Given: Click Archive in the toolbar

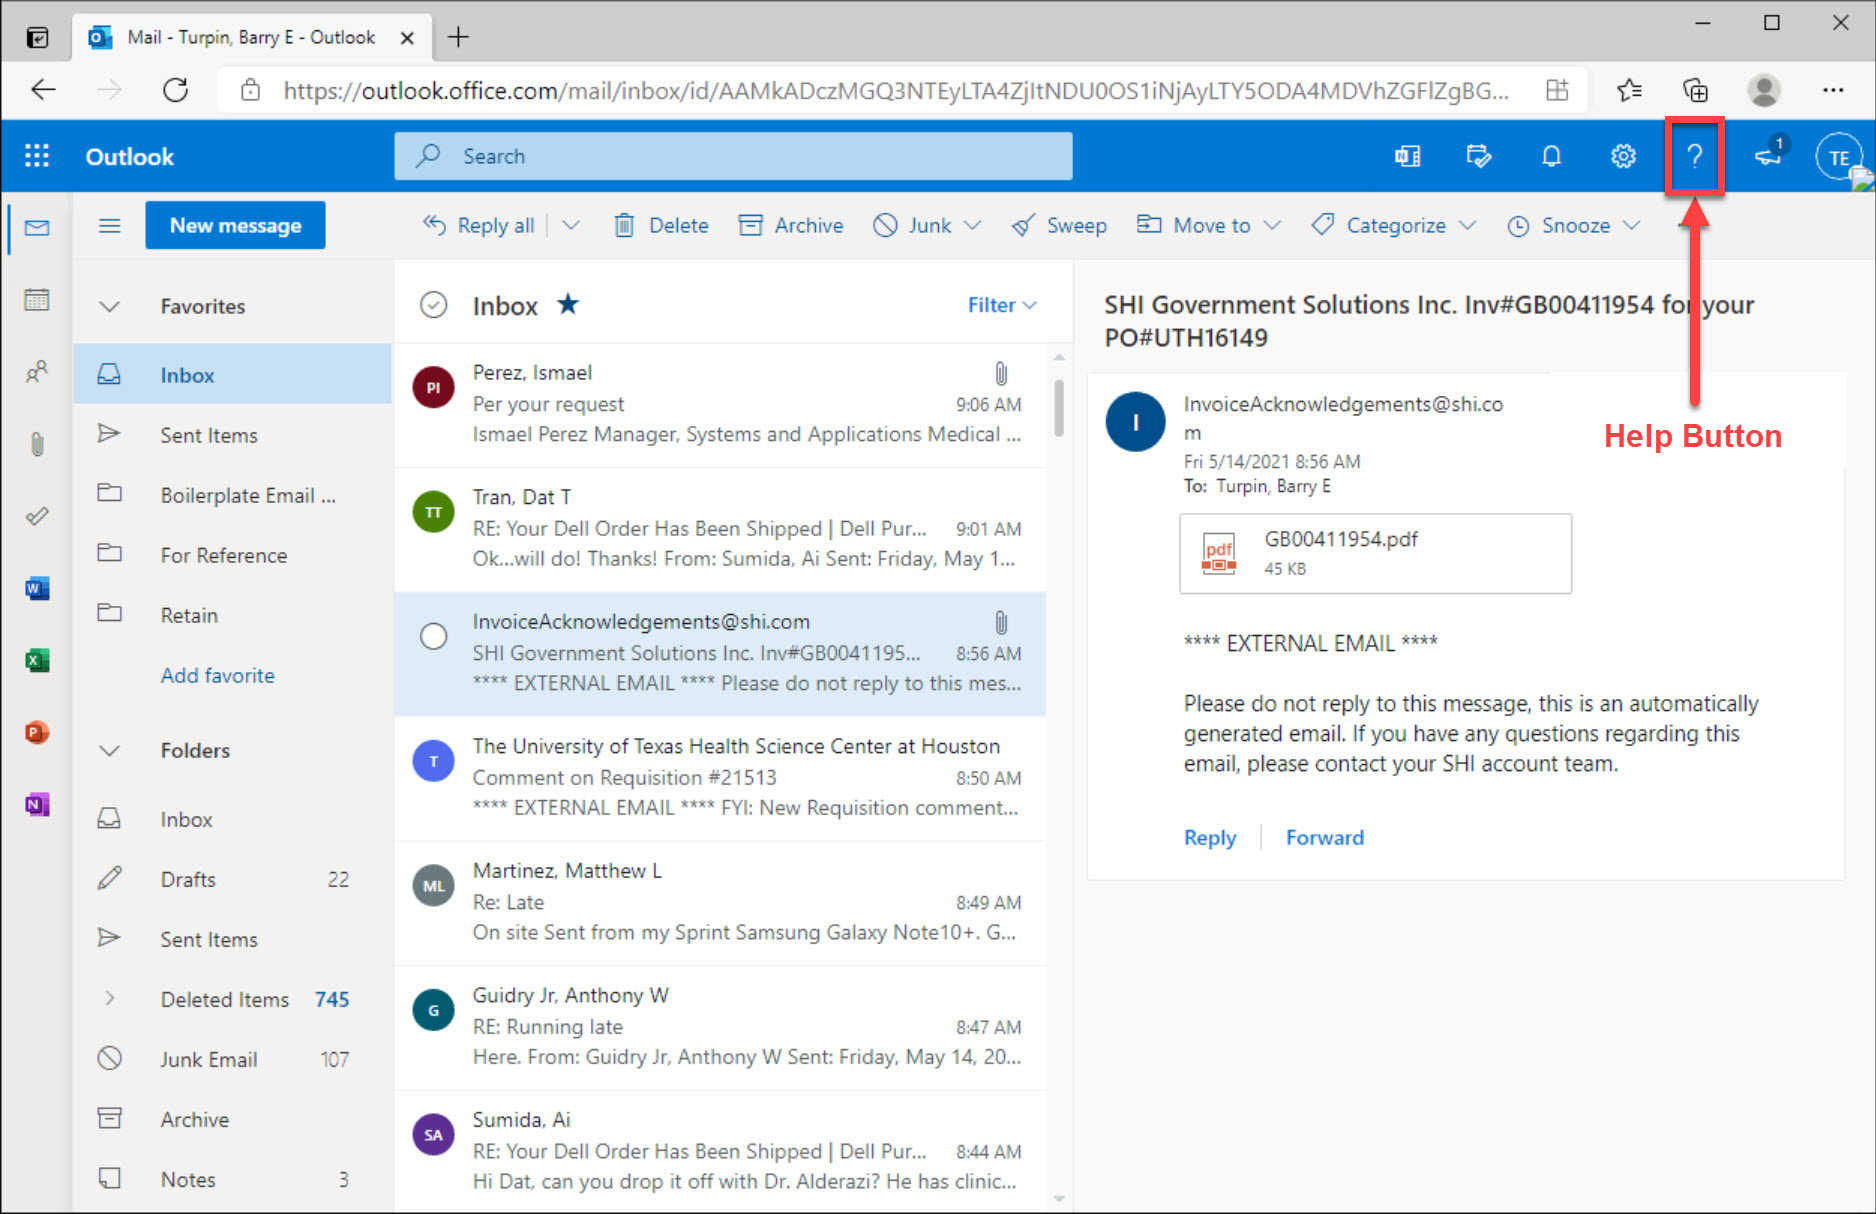Looking at the screenshot, I should point(791,226).
